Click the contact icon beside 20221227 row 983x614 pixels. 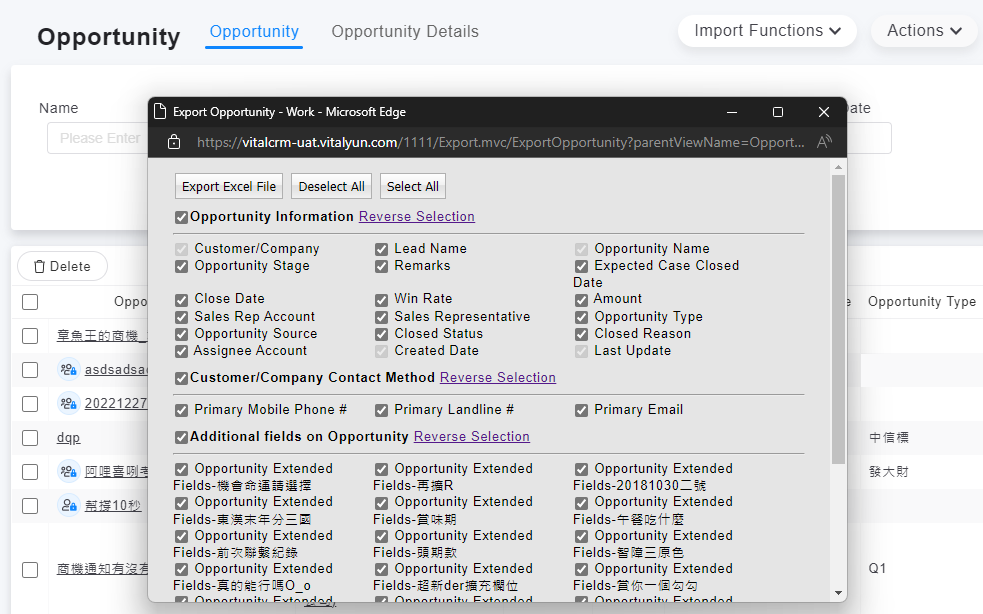68,404
